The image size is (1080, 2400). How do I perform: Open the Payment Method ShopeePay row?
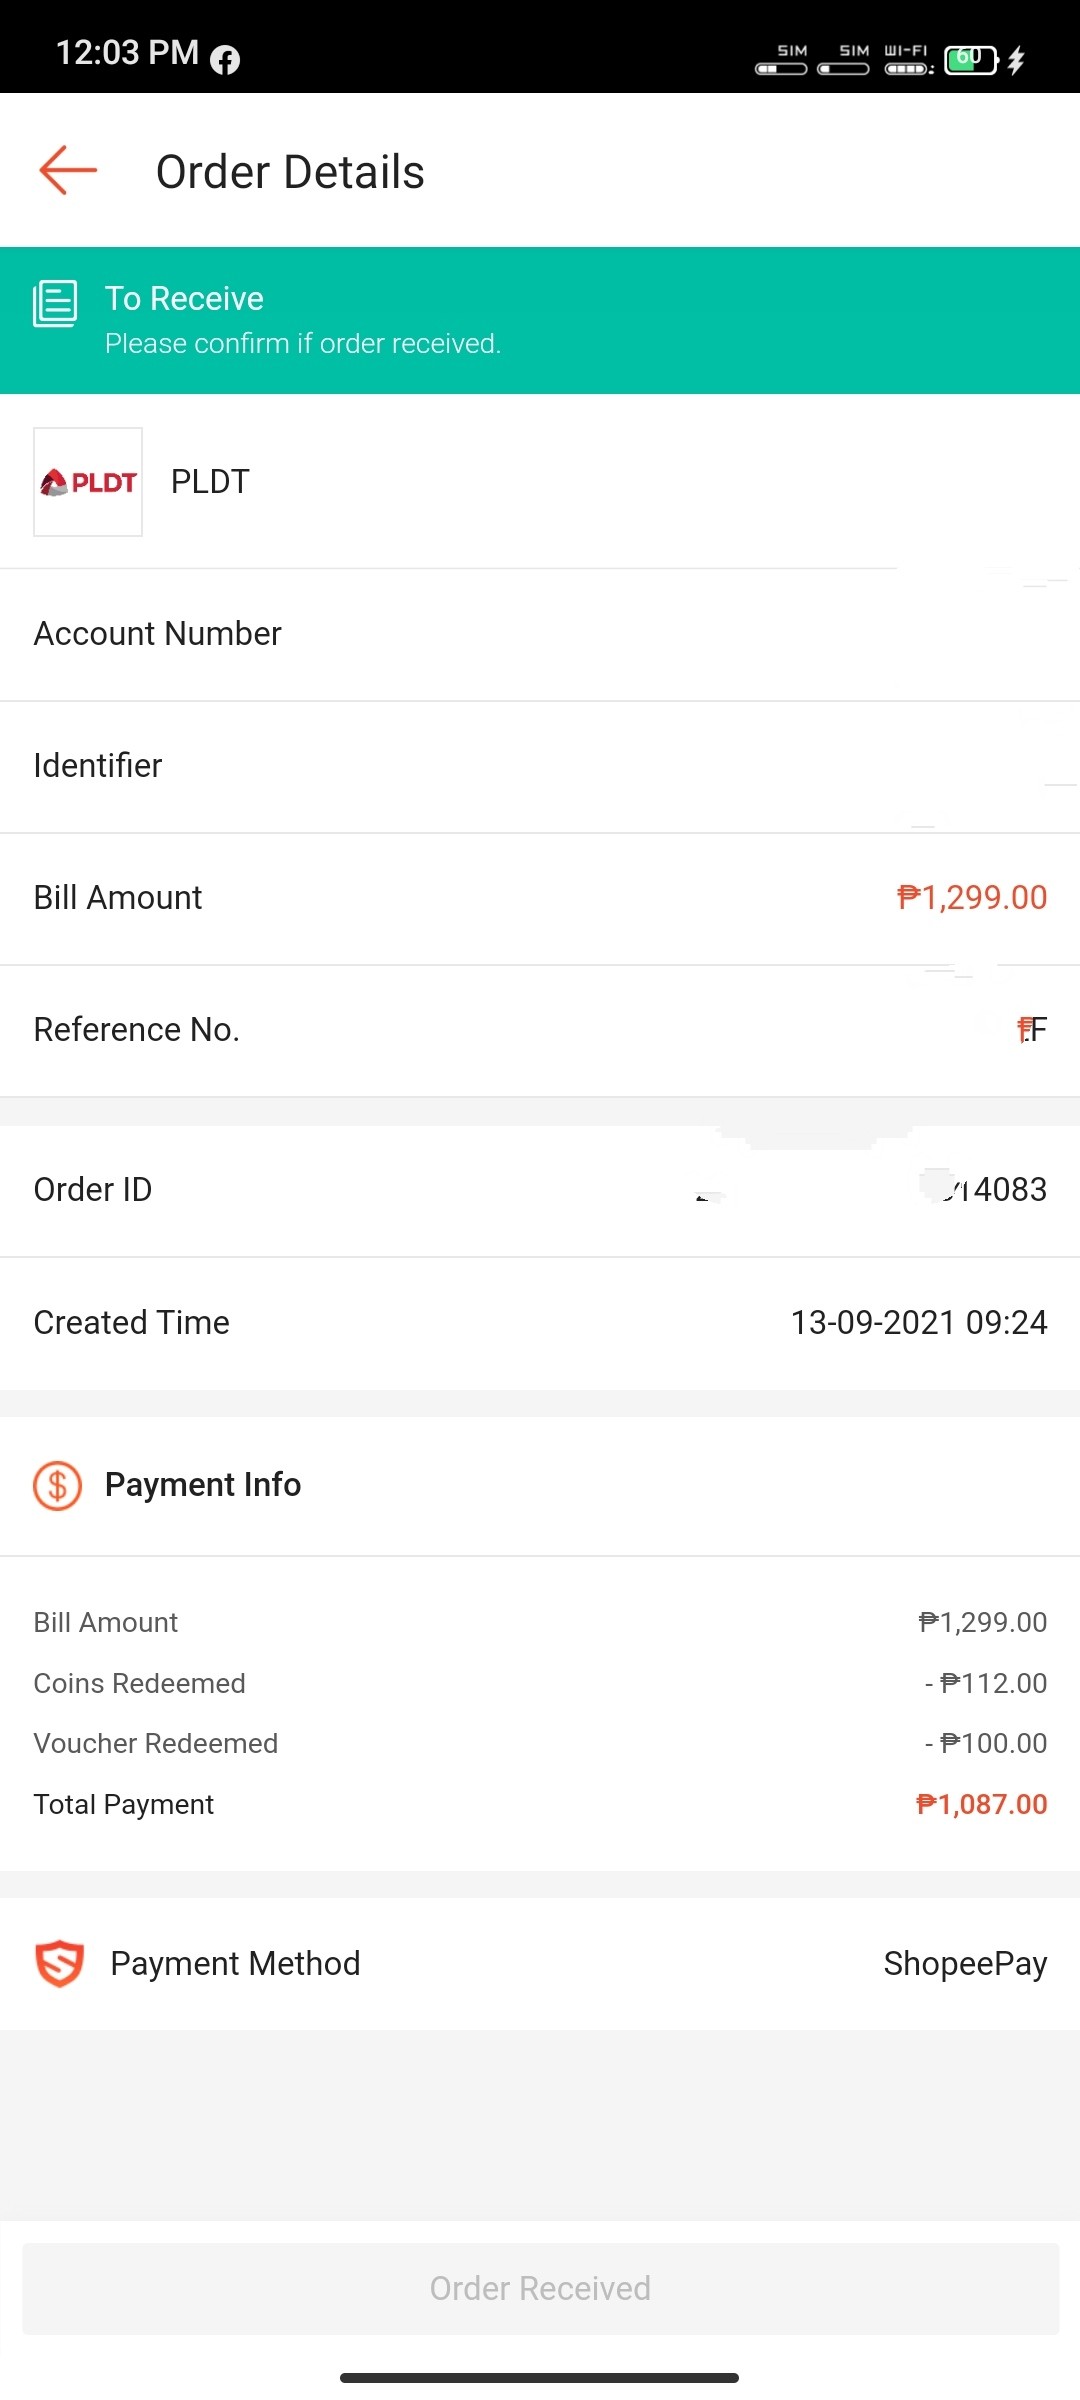click(540, 1963)
